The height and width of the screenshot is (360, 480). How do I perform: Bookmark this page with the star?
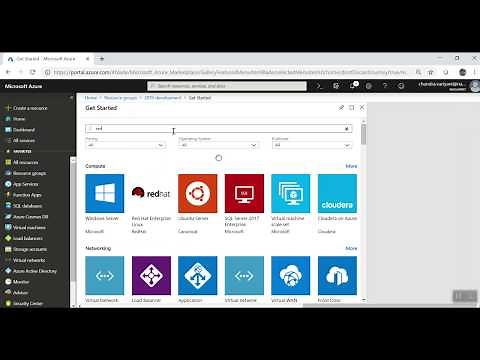(431, 72)
